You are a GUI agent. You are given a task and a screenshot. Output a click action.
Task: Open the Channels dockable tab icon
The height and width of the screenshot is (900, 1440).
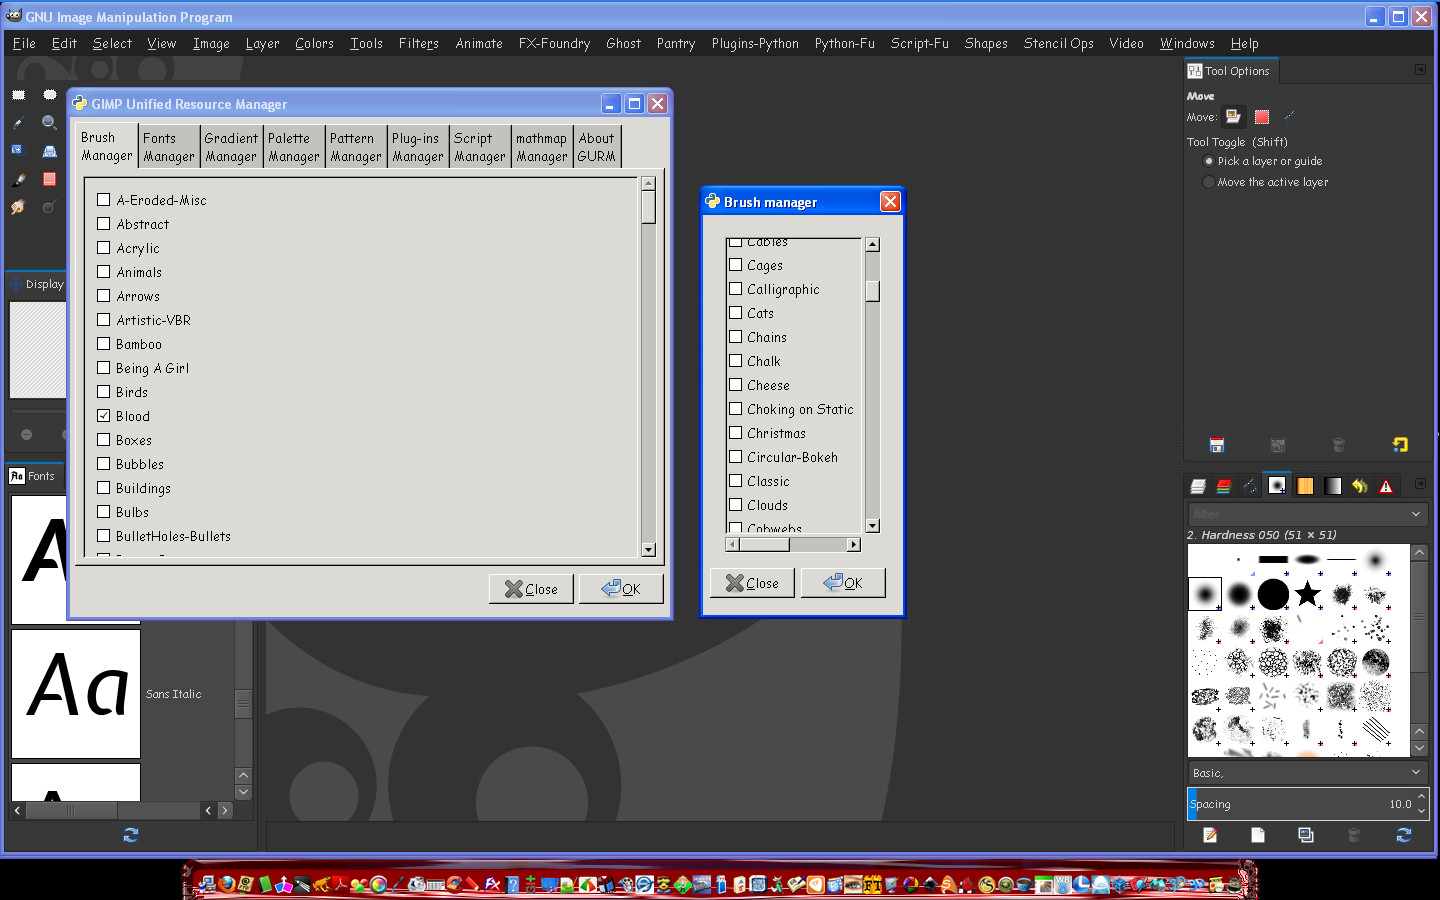[x=1223, y=486]
